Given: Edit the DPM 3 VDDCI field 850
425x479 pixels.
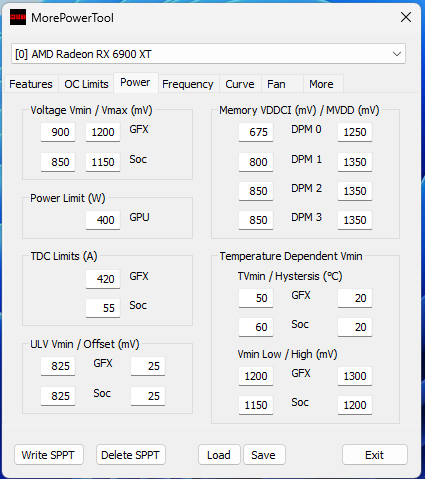Looking at the screenshot, I should pyautogui.click(x=256, y=220).
